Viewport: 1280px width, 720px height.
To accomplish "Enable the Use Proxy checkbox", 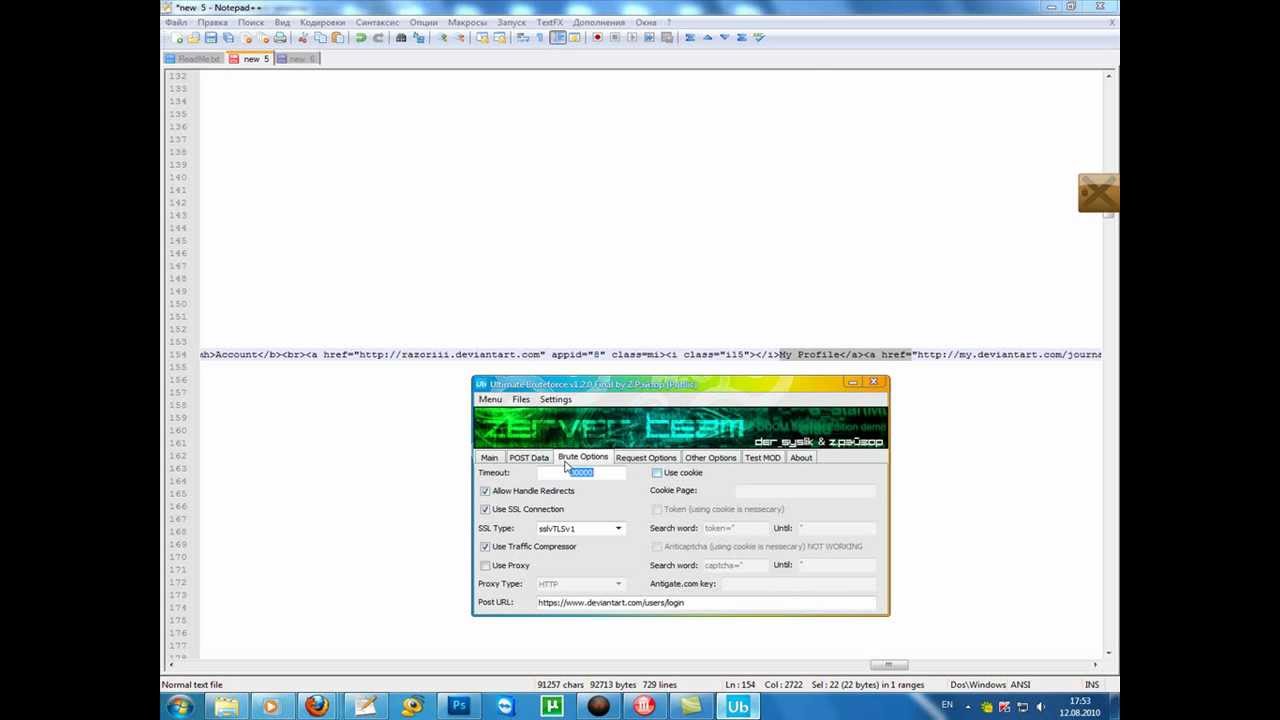I will point(485,566).
